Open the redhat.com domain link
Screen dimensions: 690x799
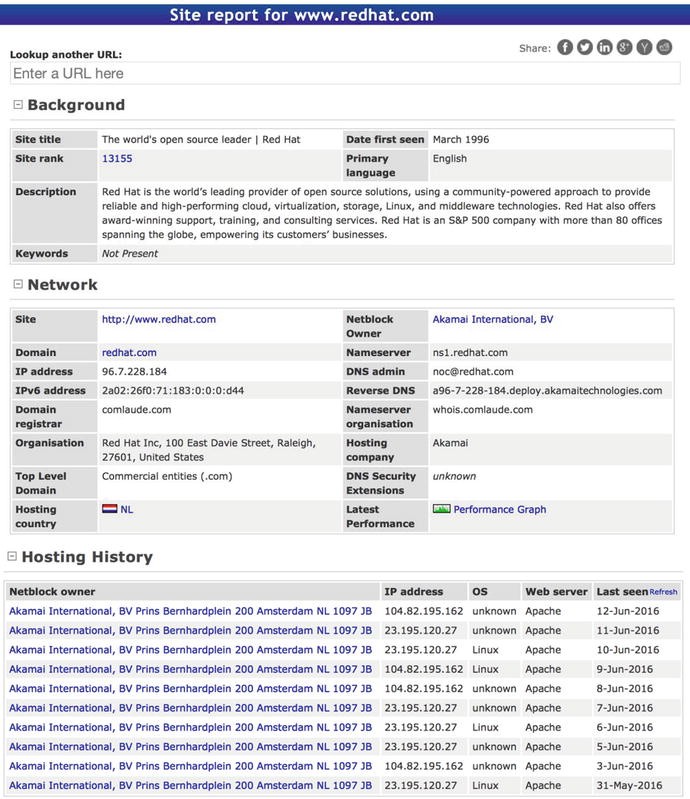click(x=129, y=353)
